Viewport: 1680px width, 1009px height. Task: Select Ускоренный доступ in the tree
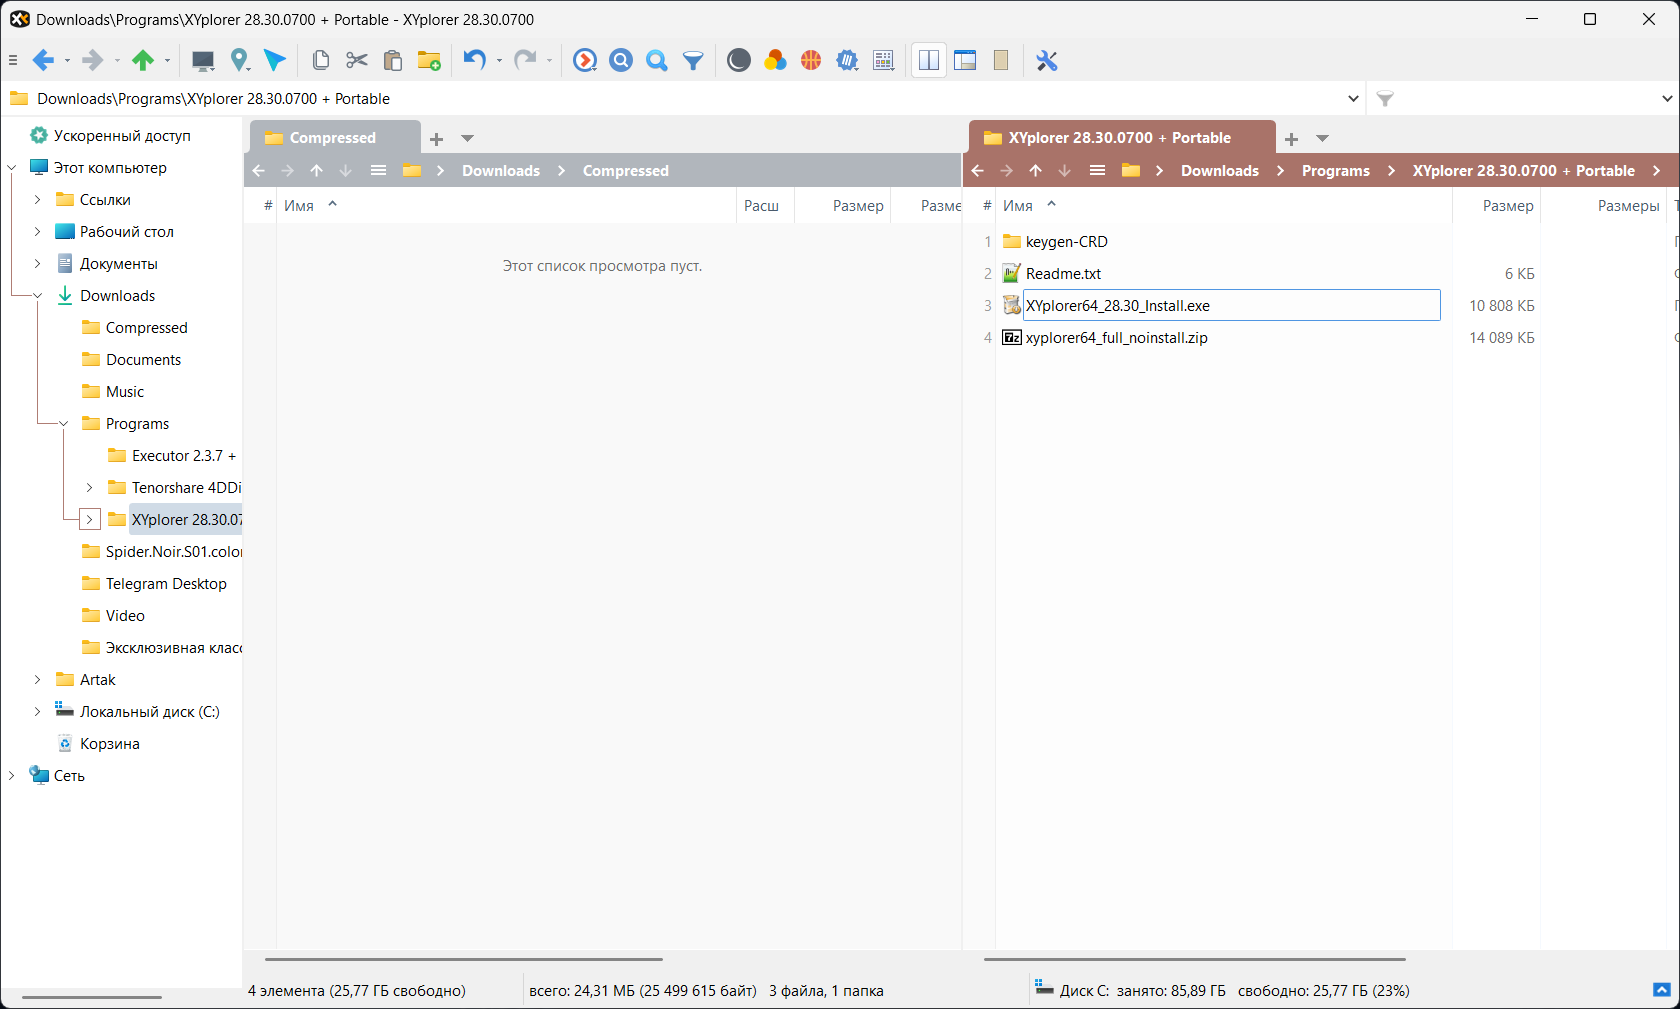pyautogui.click(x=122, y=136)
